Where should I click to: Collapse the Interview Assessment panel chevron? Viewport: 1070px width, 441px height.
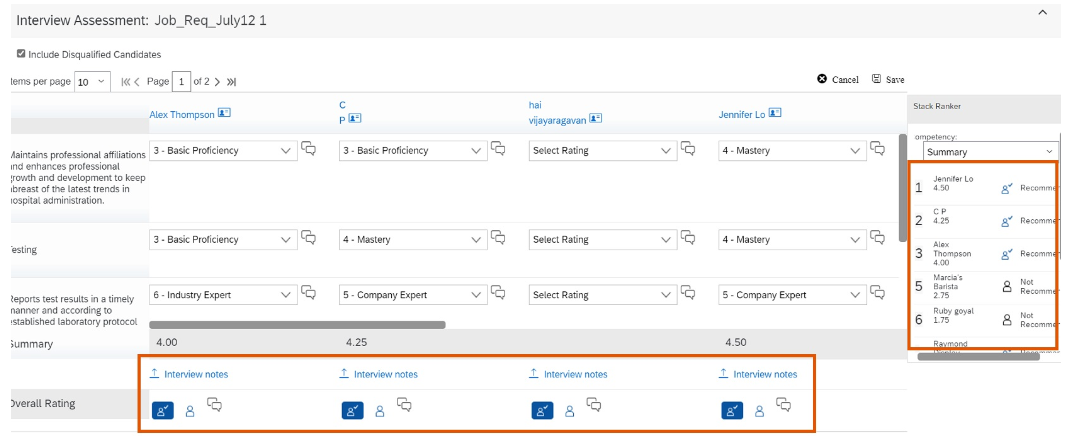[x=1042, y=12]
